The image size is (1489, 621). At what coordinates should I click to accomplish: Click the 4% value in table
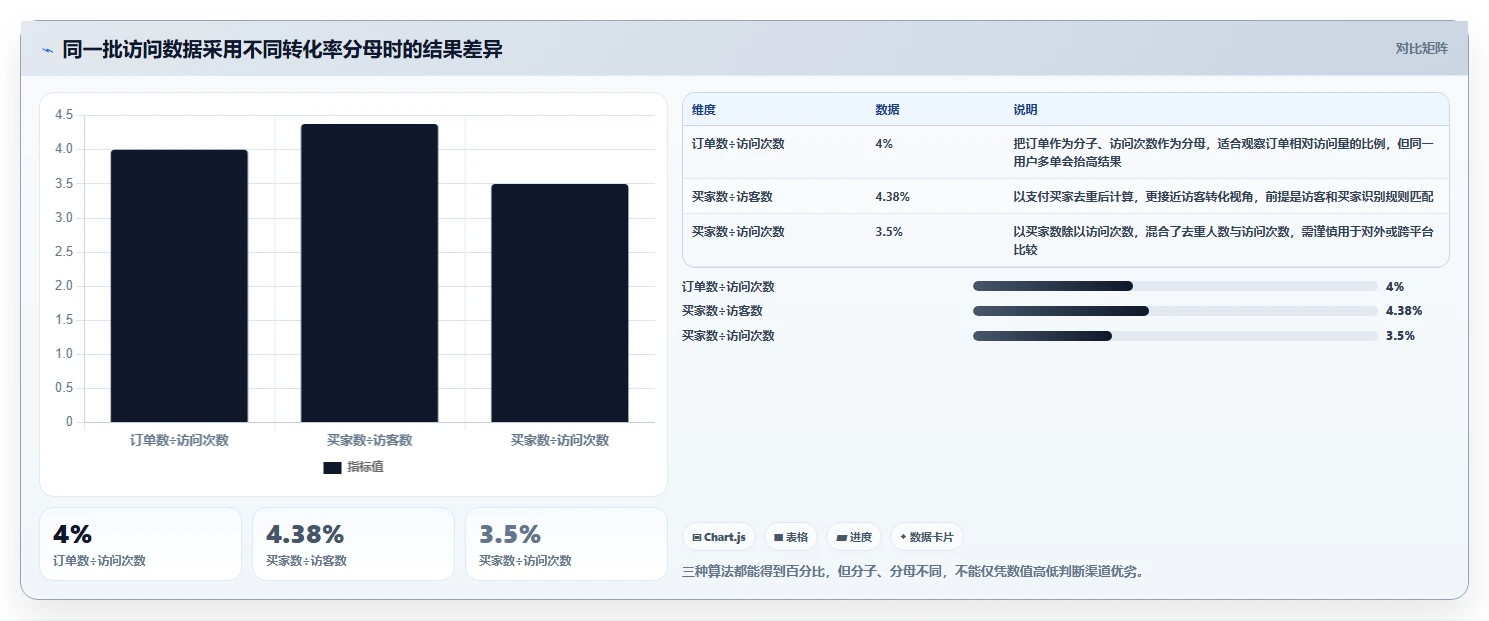[x=884, y=144]
